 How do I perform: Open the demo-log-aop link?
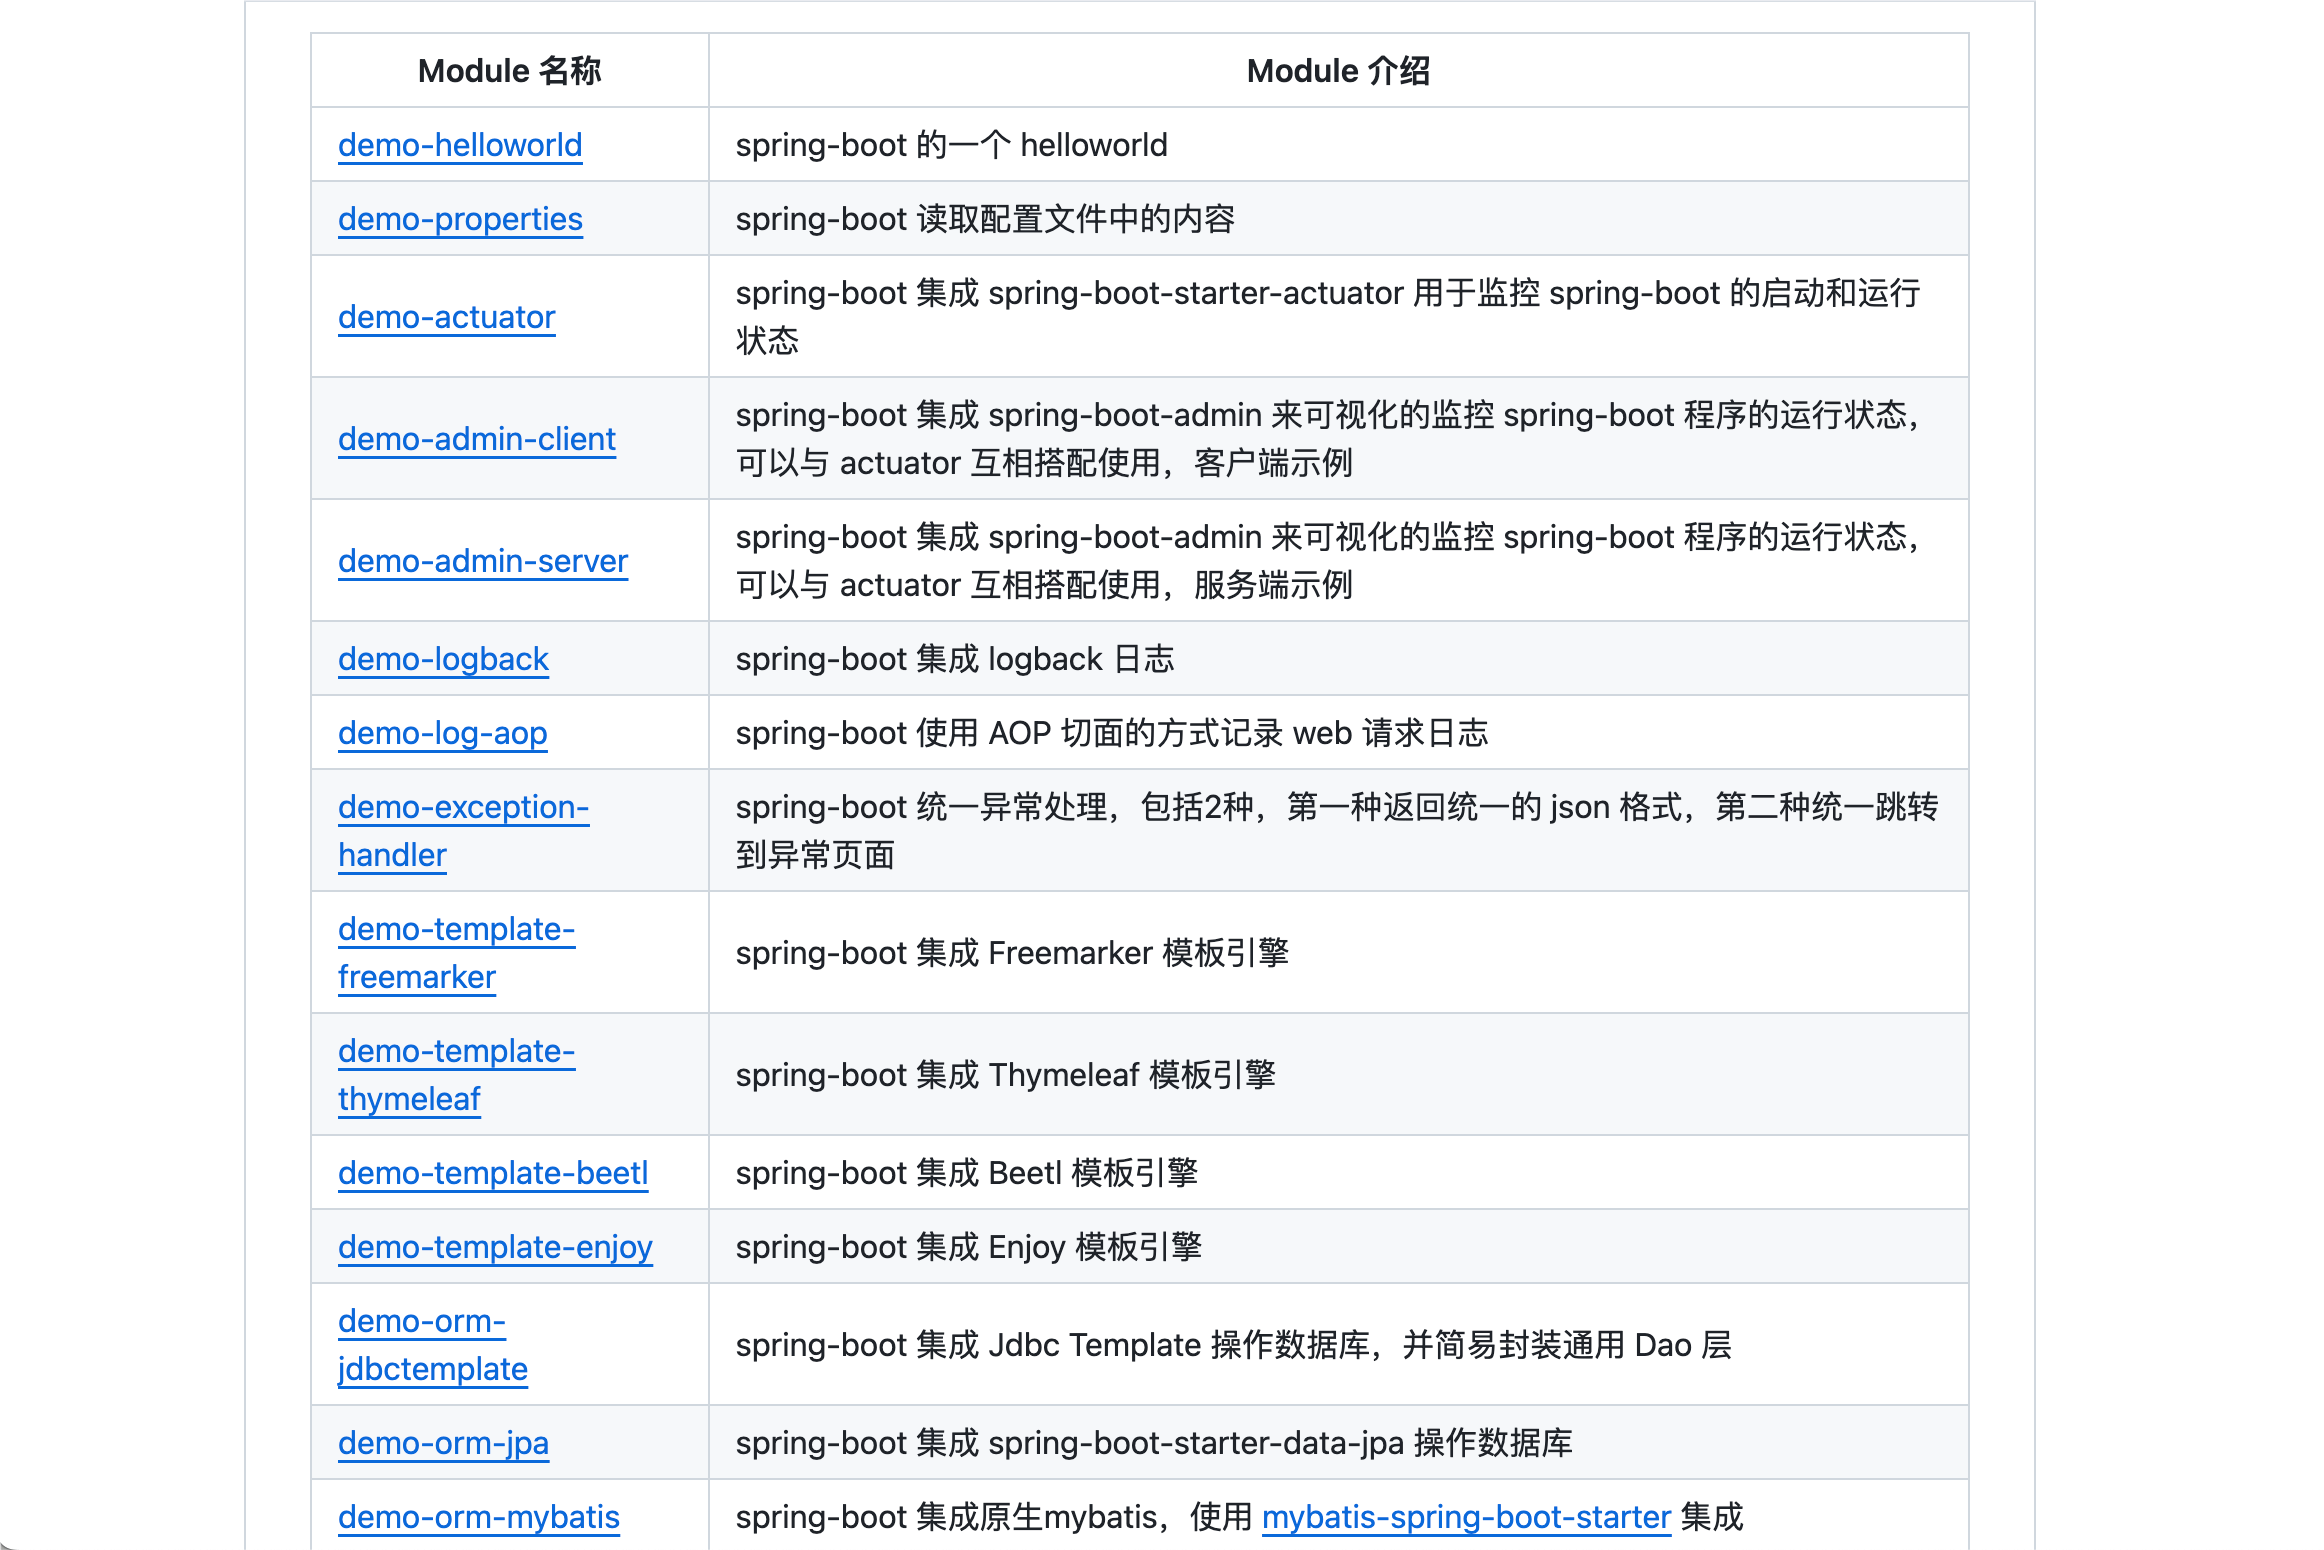(x=443, y=733)
